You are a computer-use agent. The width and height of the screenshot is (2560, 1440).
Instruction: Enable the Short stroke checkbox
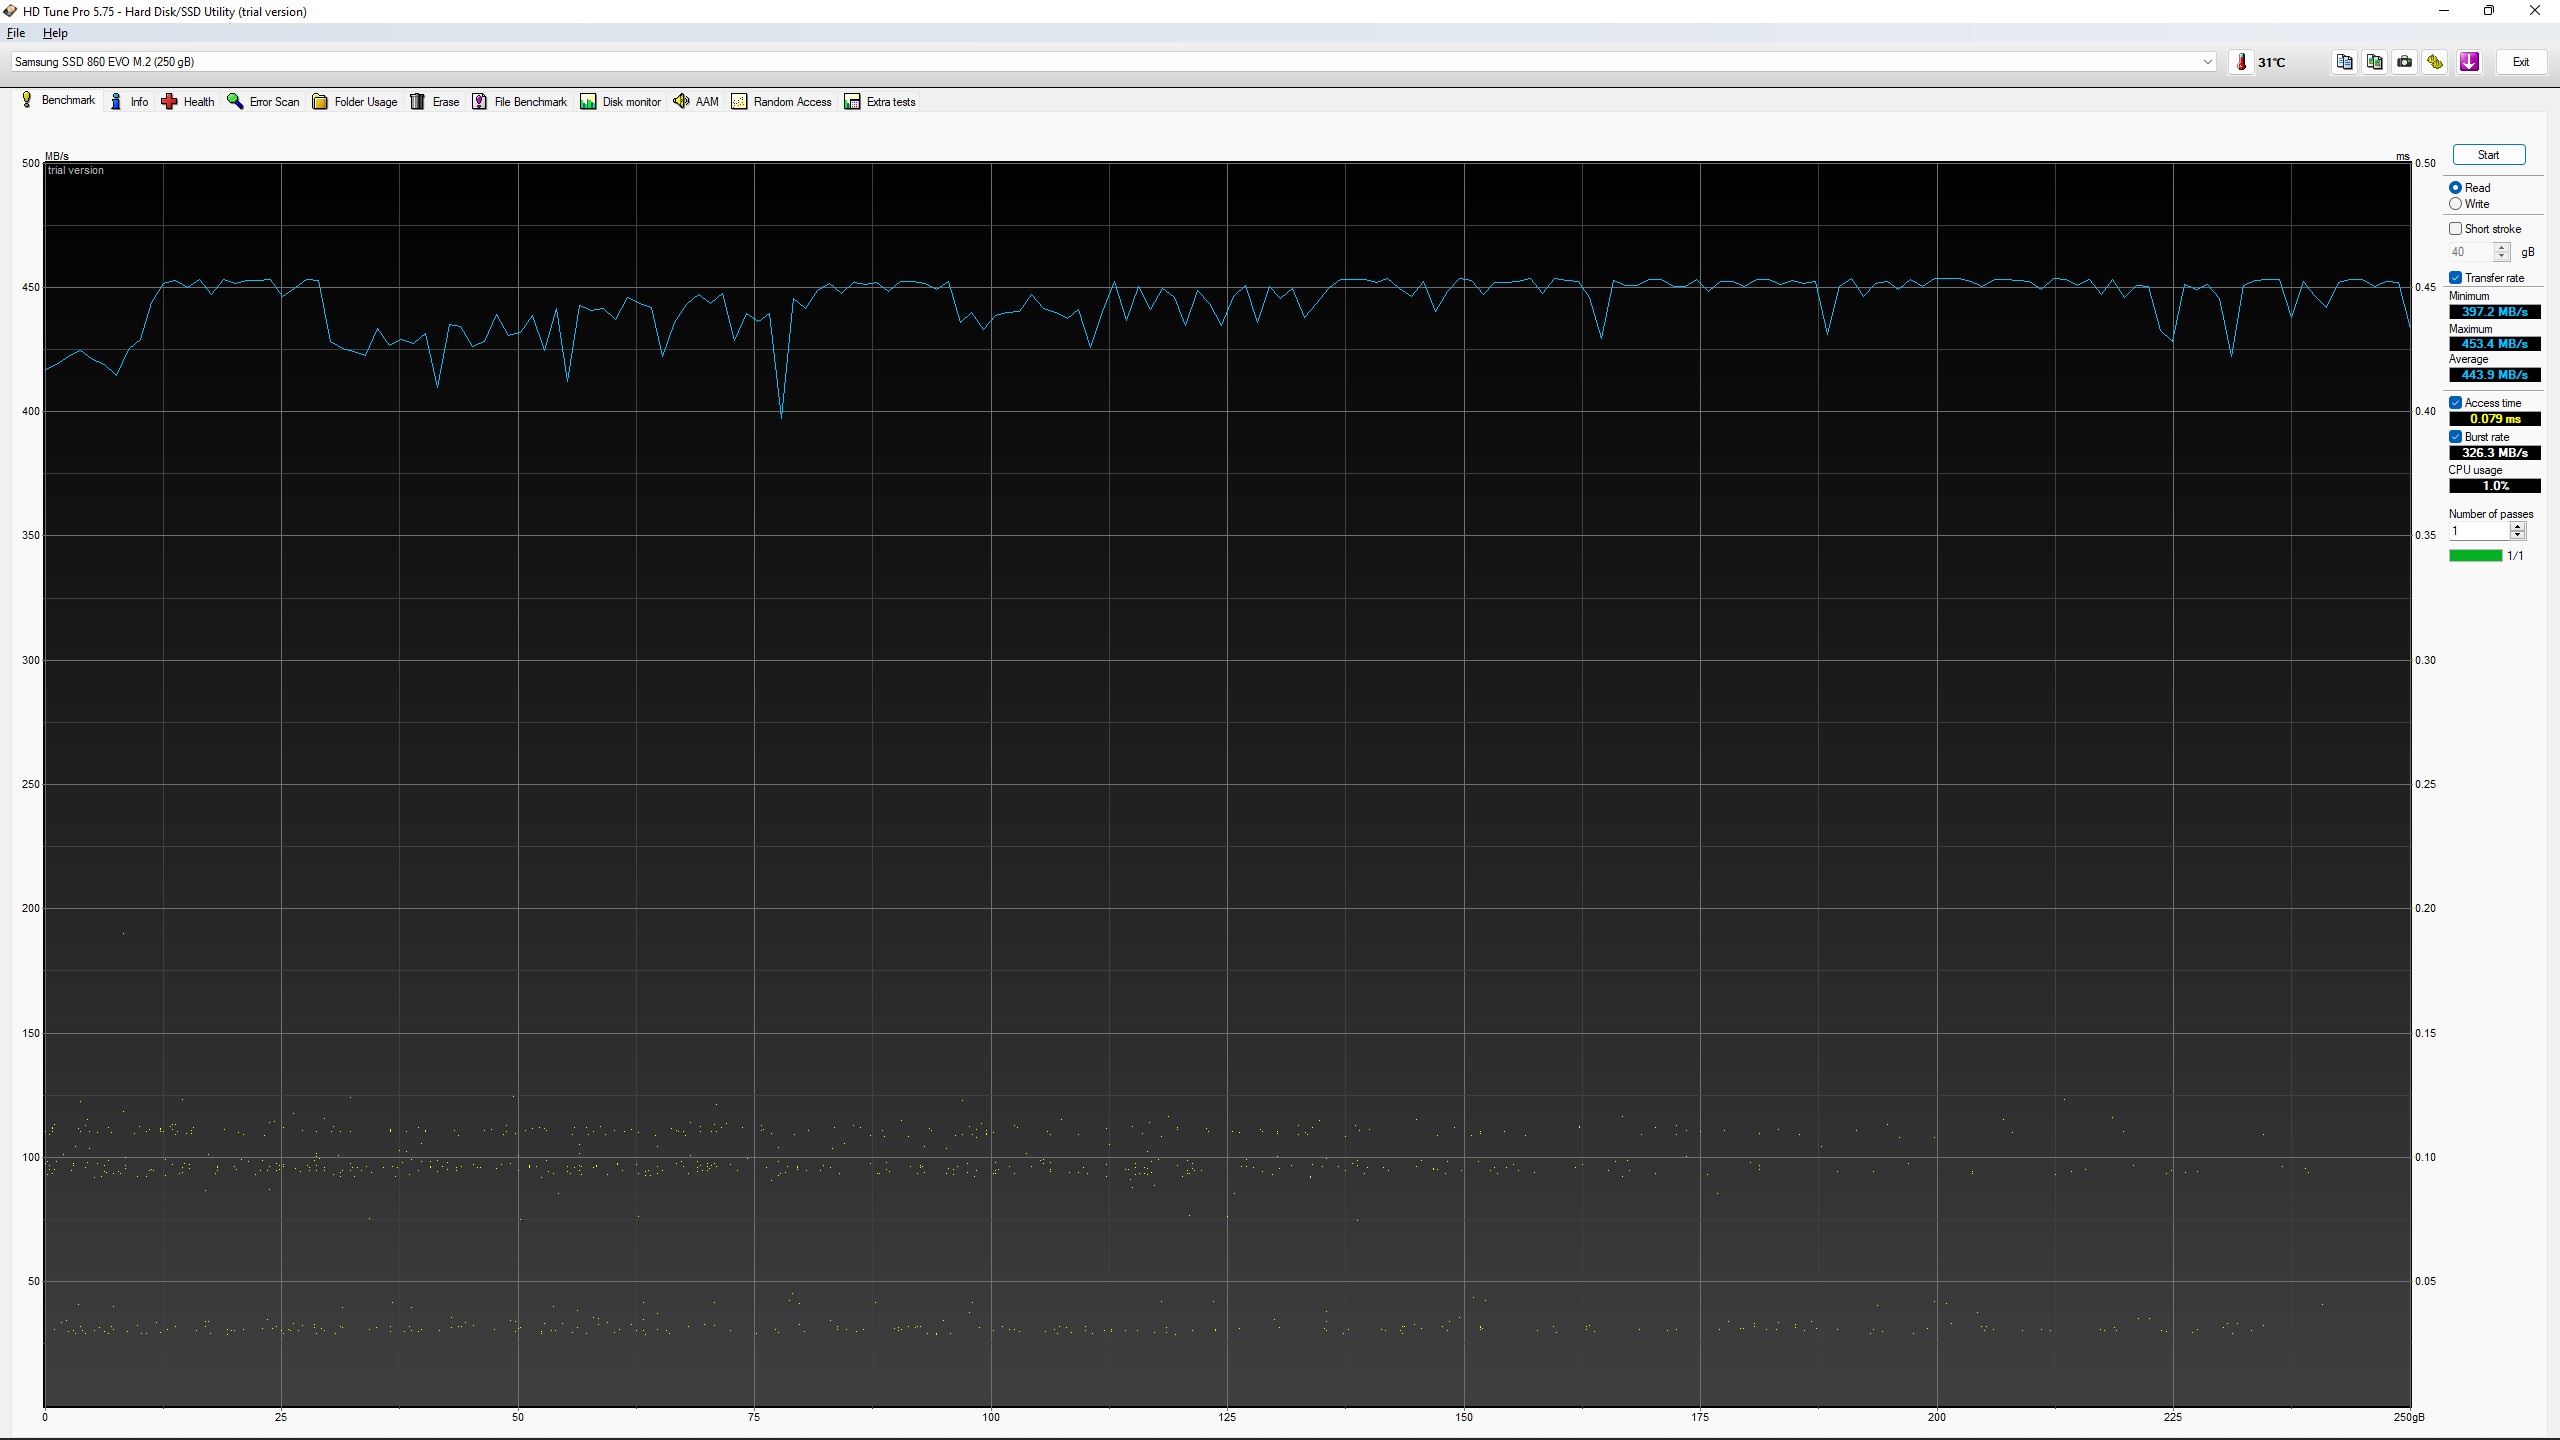(2455, 229)
